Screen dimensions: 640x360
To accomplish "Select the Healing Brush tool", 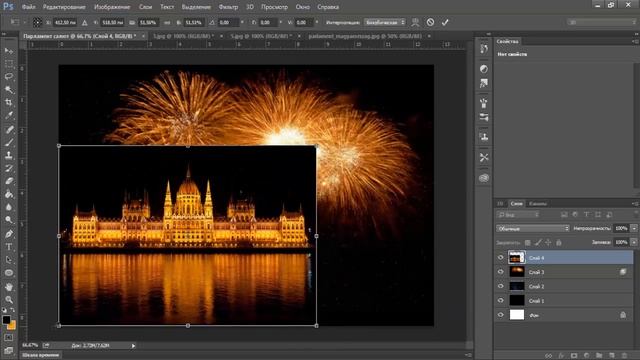I will [9, 129].
